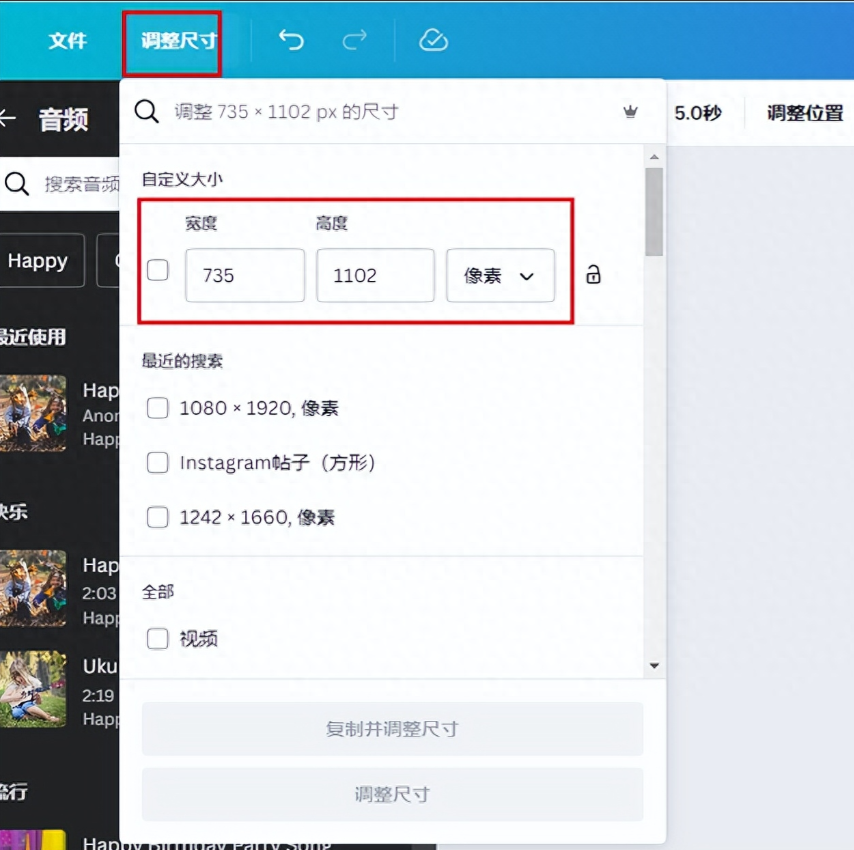The image size is (854, 850).
Task: Click the cloud save status icon
Action: click(433, 40)
